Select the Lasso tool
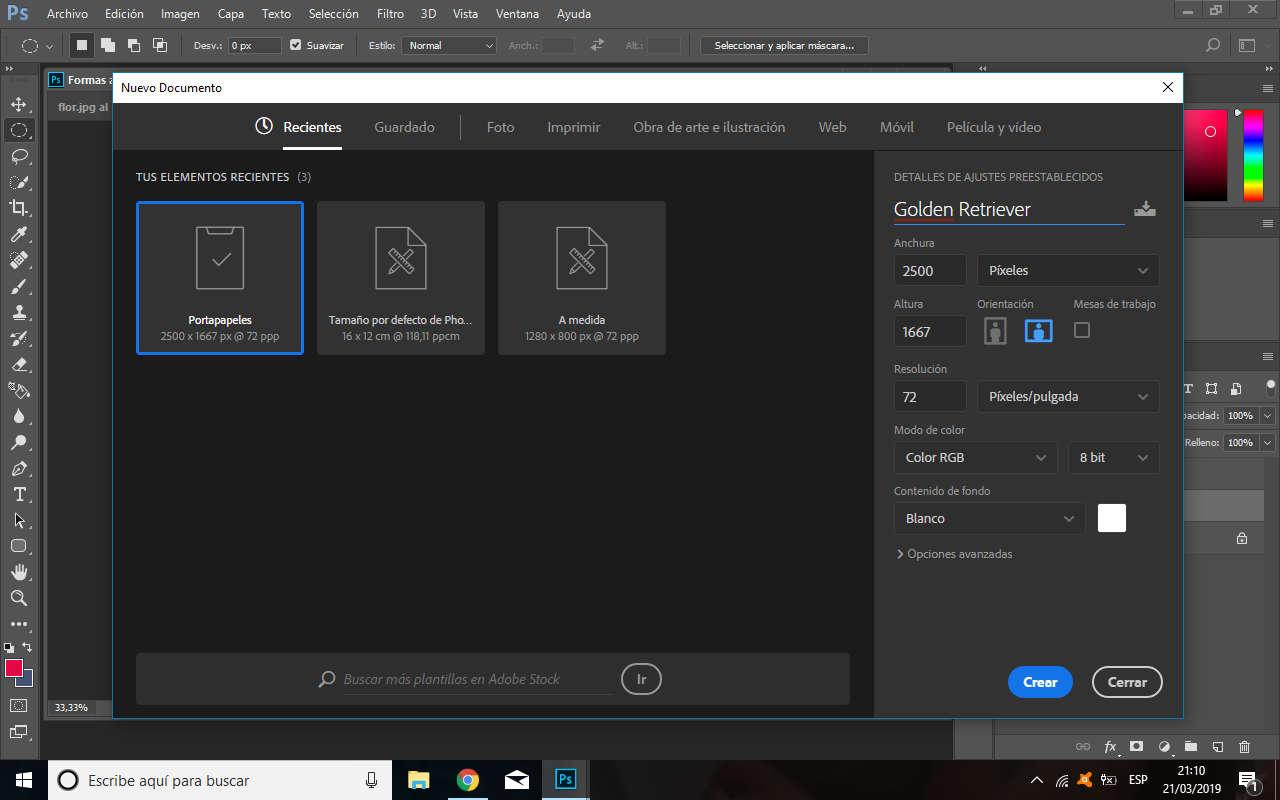 (18, 156)
